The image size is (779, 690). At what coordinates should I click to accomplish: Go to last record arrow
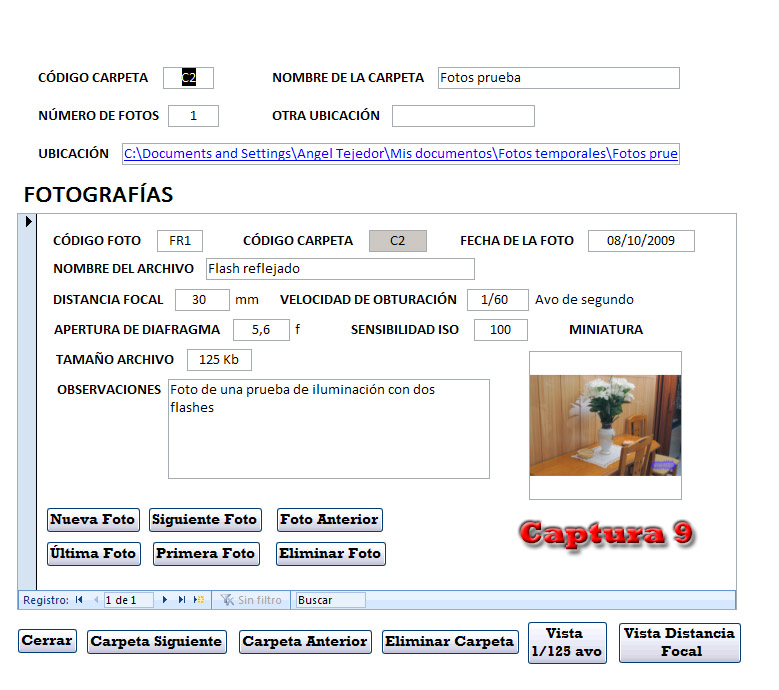[x=182, y=600]
